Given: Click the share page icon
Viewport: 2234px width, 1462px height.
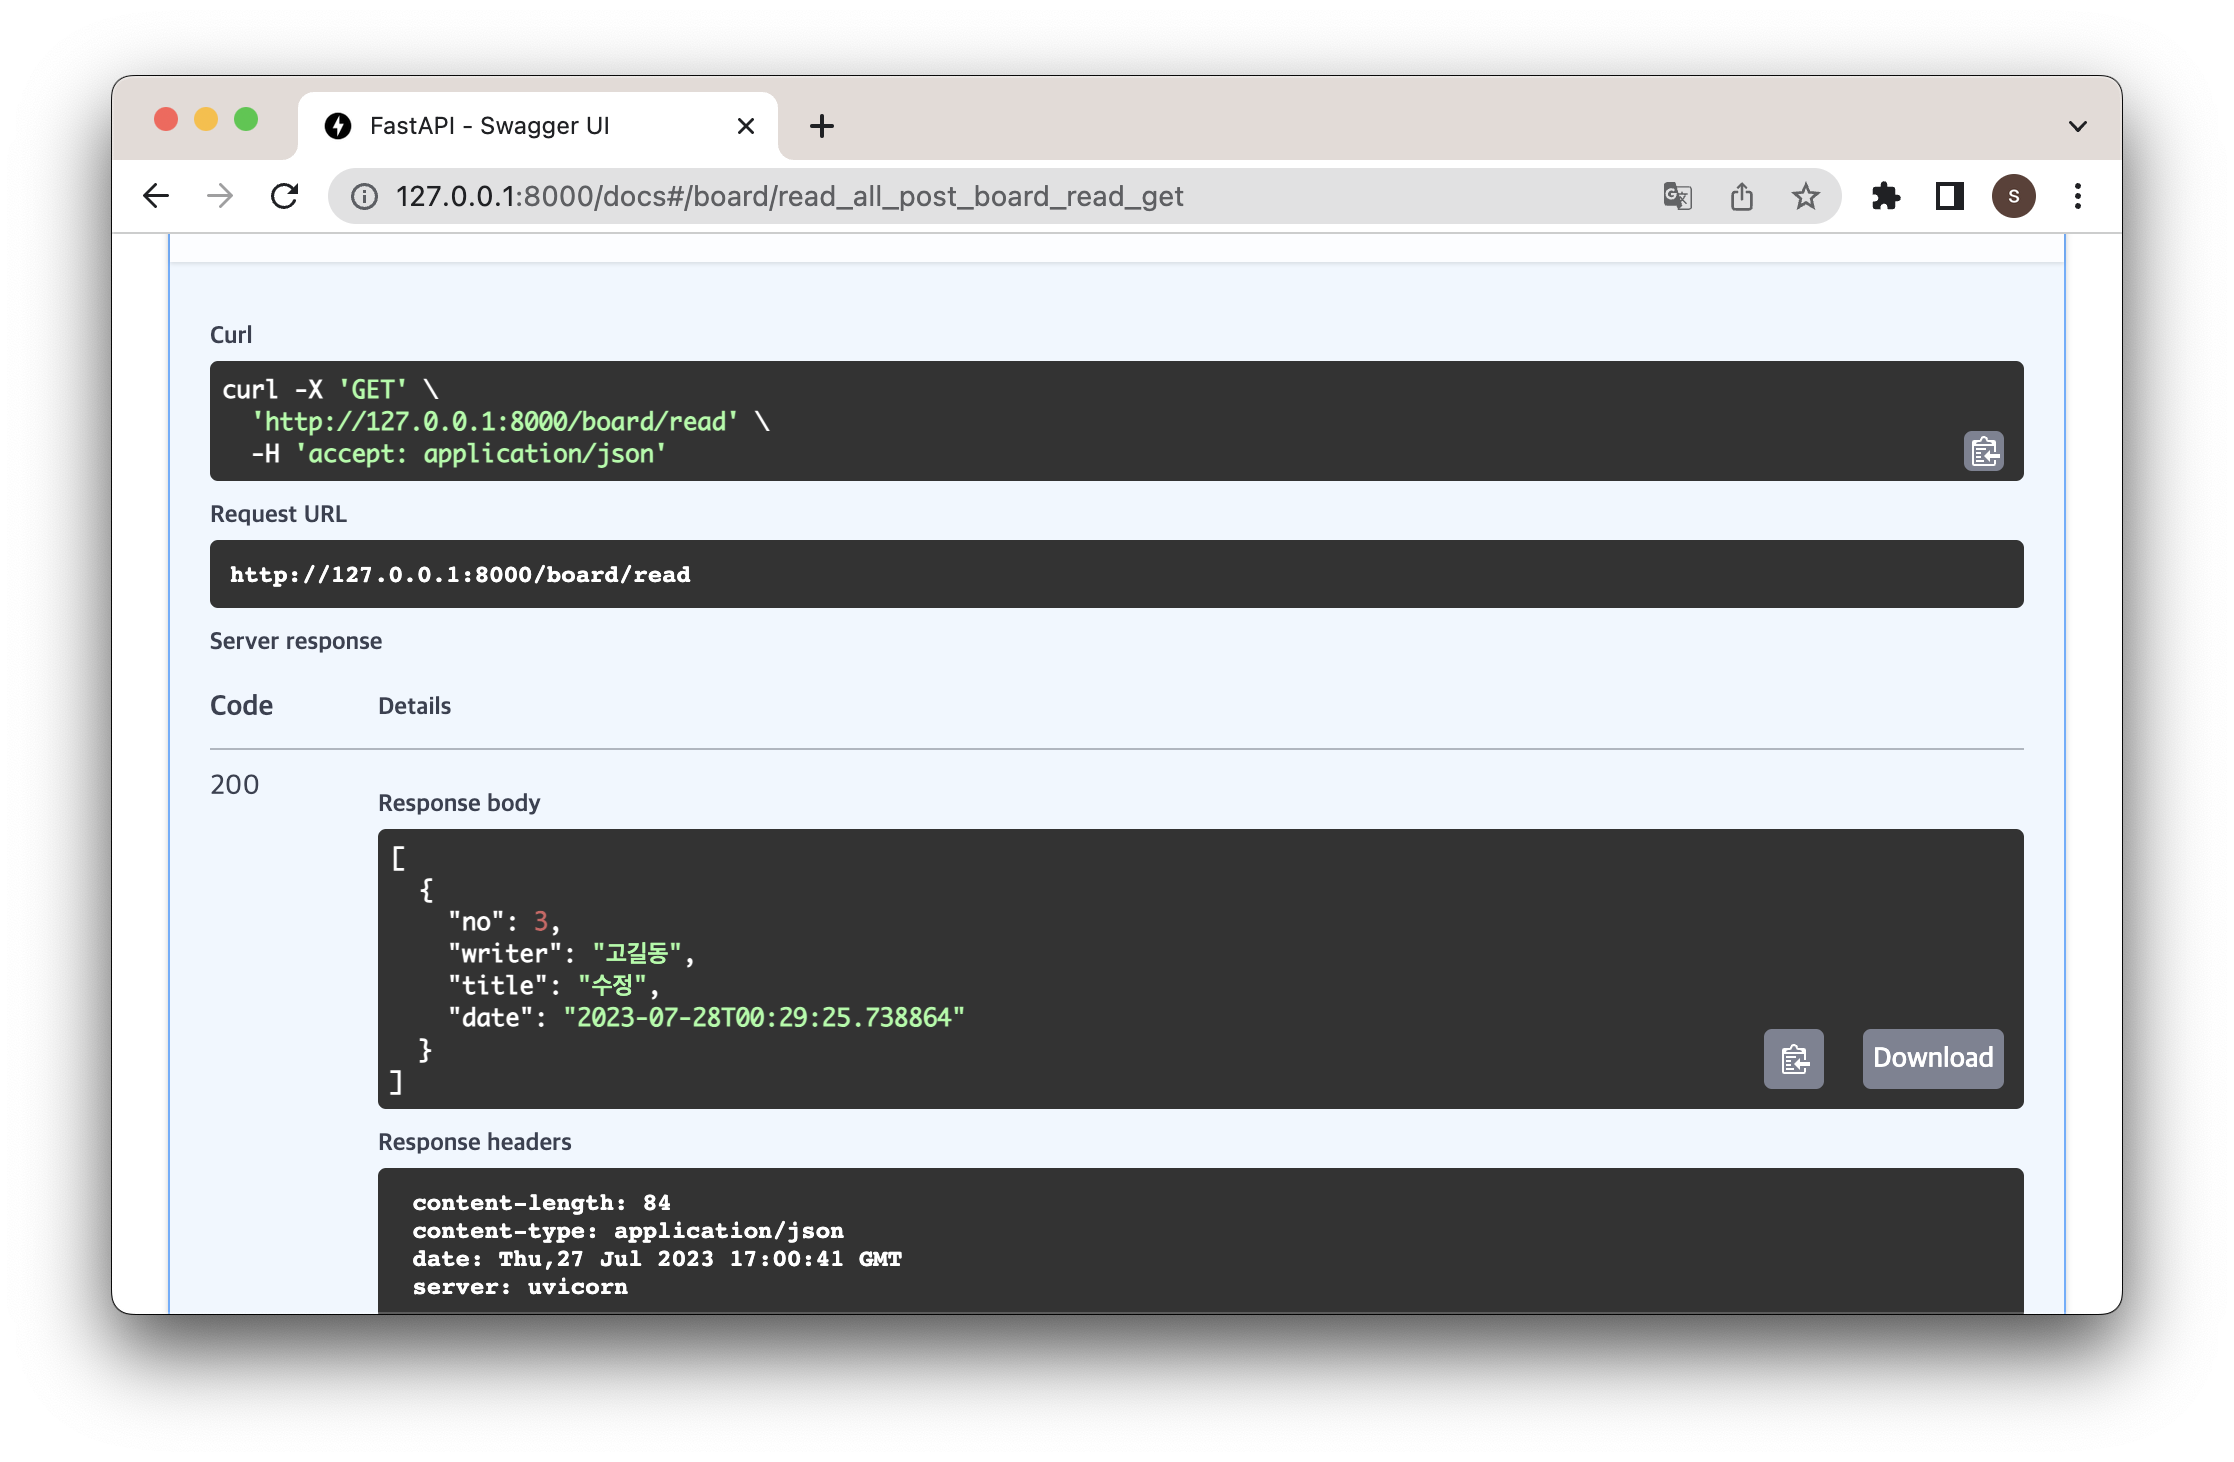Looking at the screenshot, I should tap(1741, 196).
